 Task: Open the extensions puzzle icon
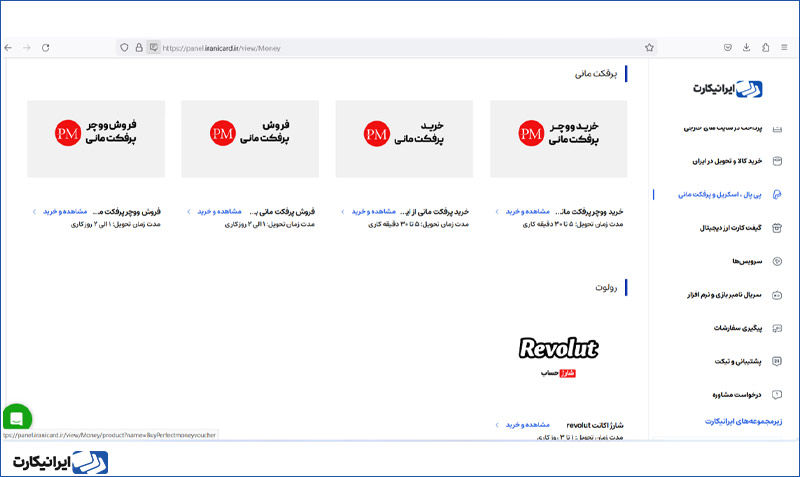tap(765, 47)
